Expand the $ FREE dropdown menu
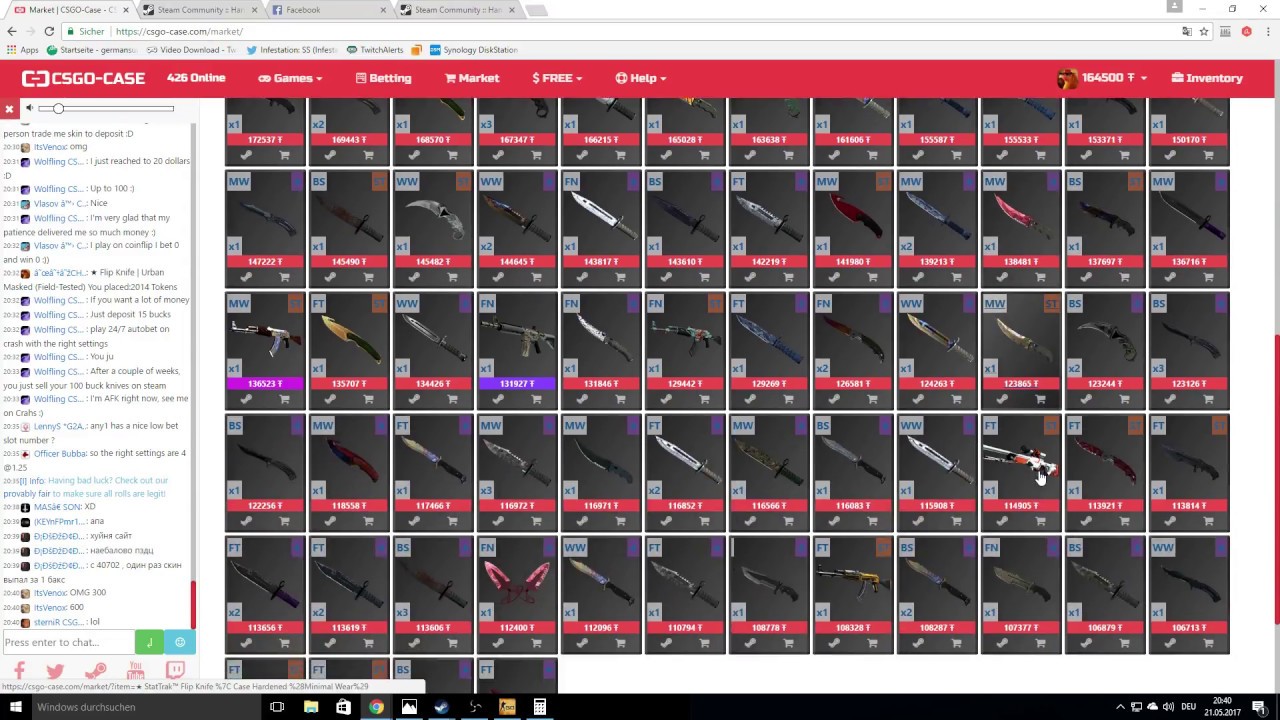The height and width of the screenshot is (720, 1280). tap(557, 78)
